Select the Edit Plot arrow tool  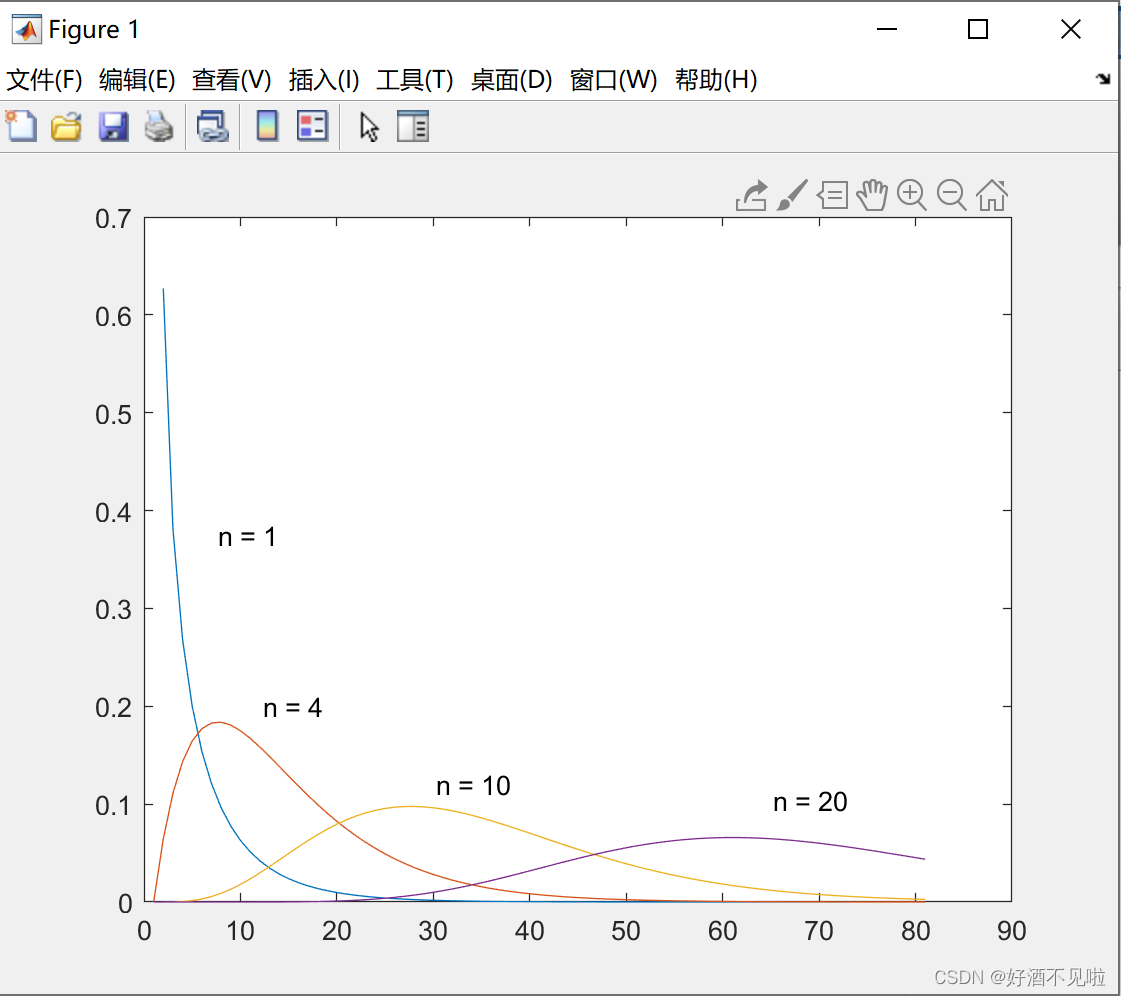(368, 126)
